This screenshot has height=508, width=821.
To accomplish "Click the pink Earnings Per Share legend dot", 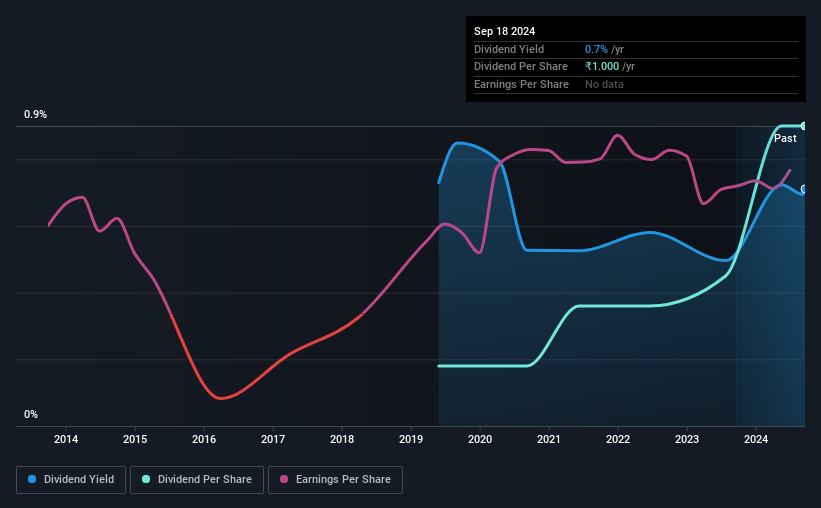I will click(284, 479).
